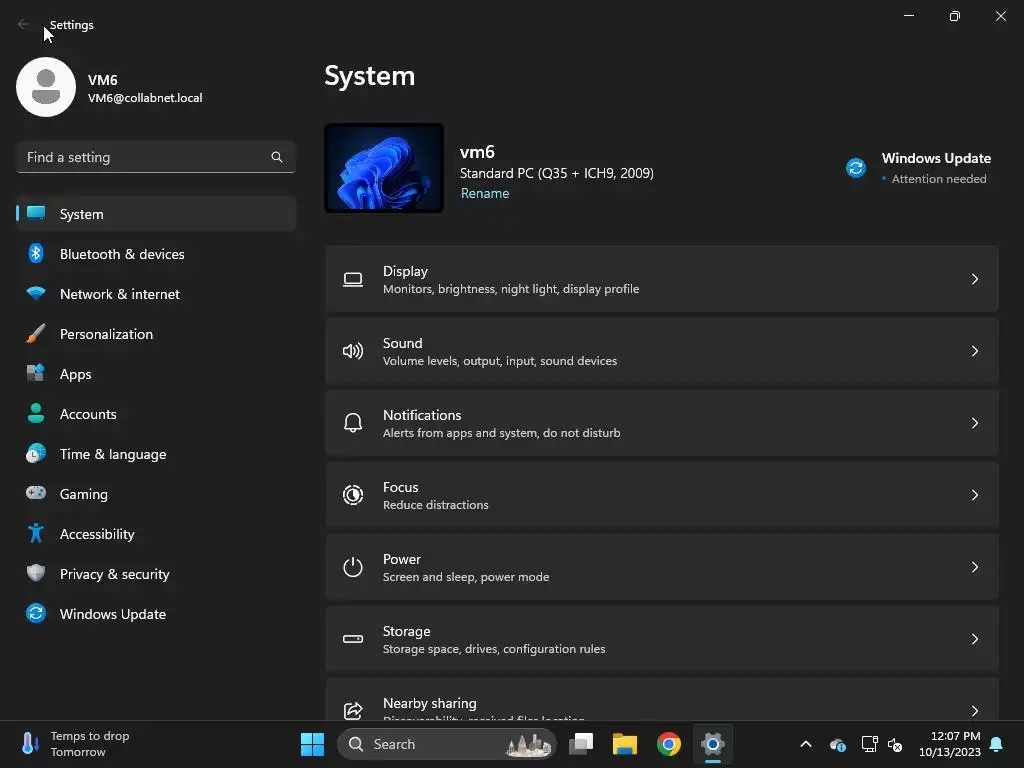Click the Find a setting search field
This screenshot has height=768, width=1024.
(x=156, y=157)
